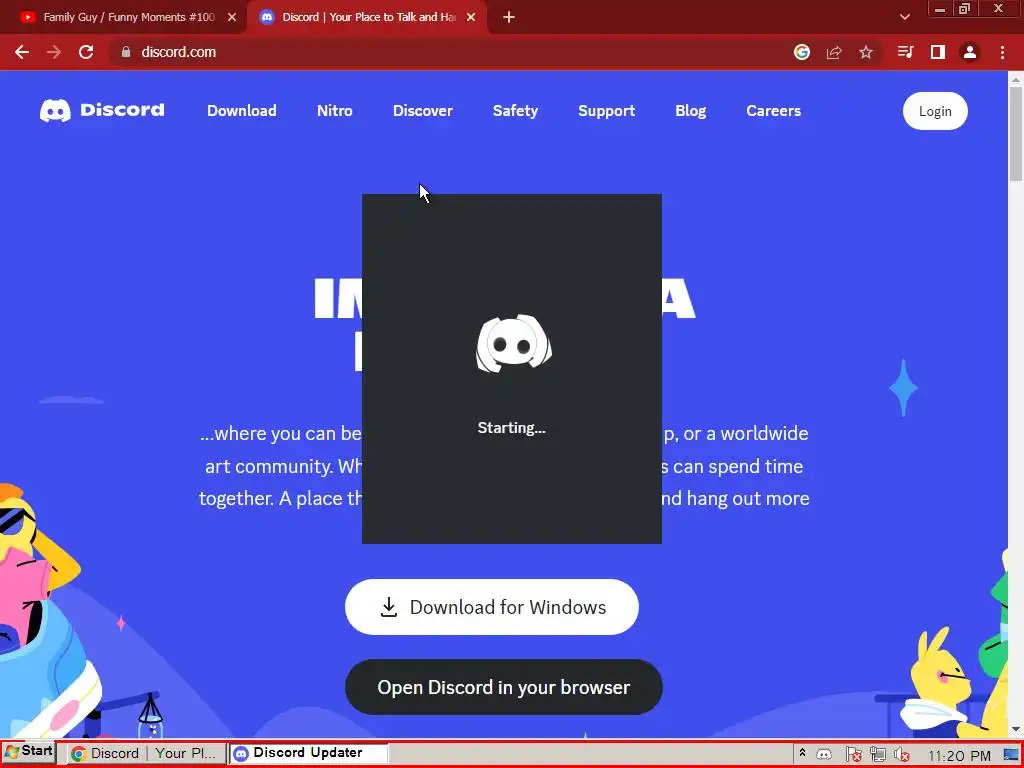
Task: Click the Discord logo in the site header
Action: click(x=102, y=110)
